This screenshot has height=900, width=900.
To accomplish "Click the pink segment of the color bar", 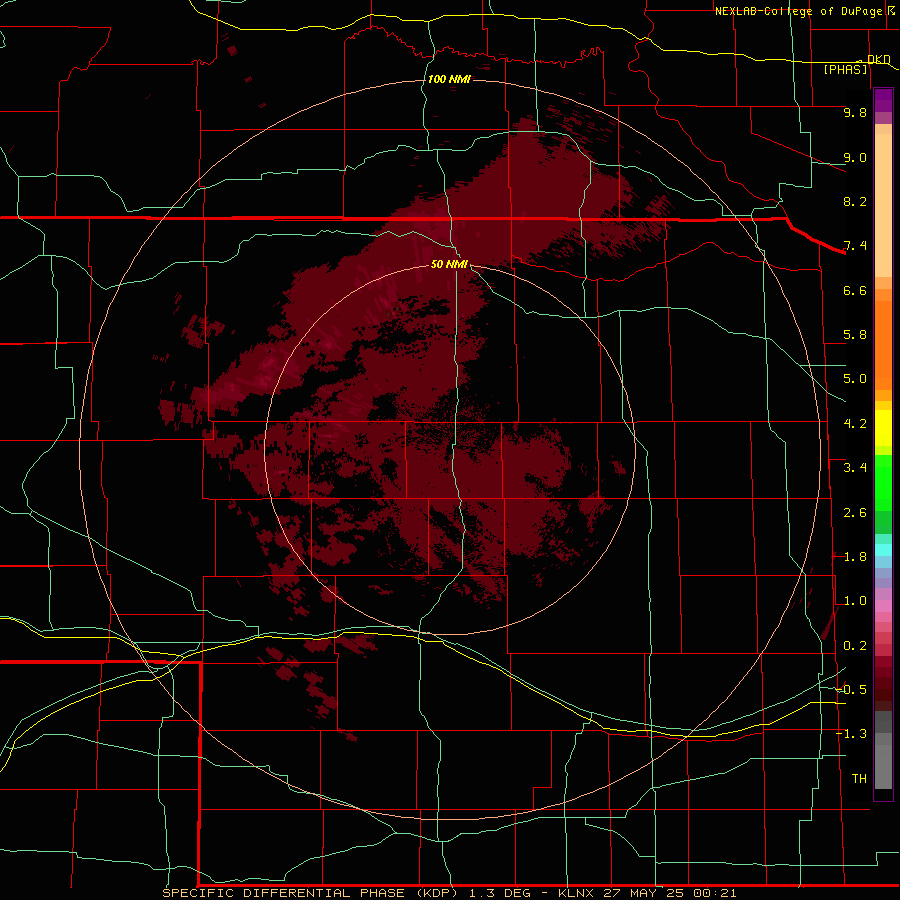I will click(x=883, y=606).
